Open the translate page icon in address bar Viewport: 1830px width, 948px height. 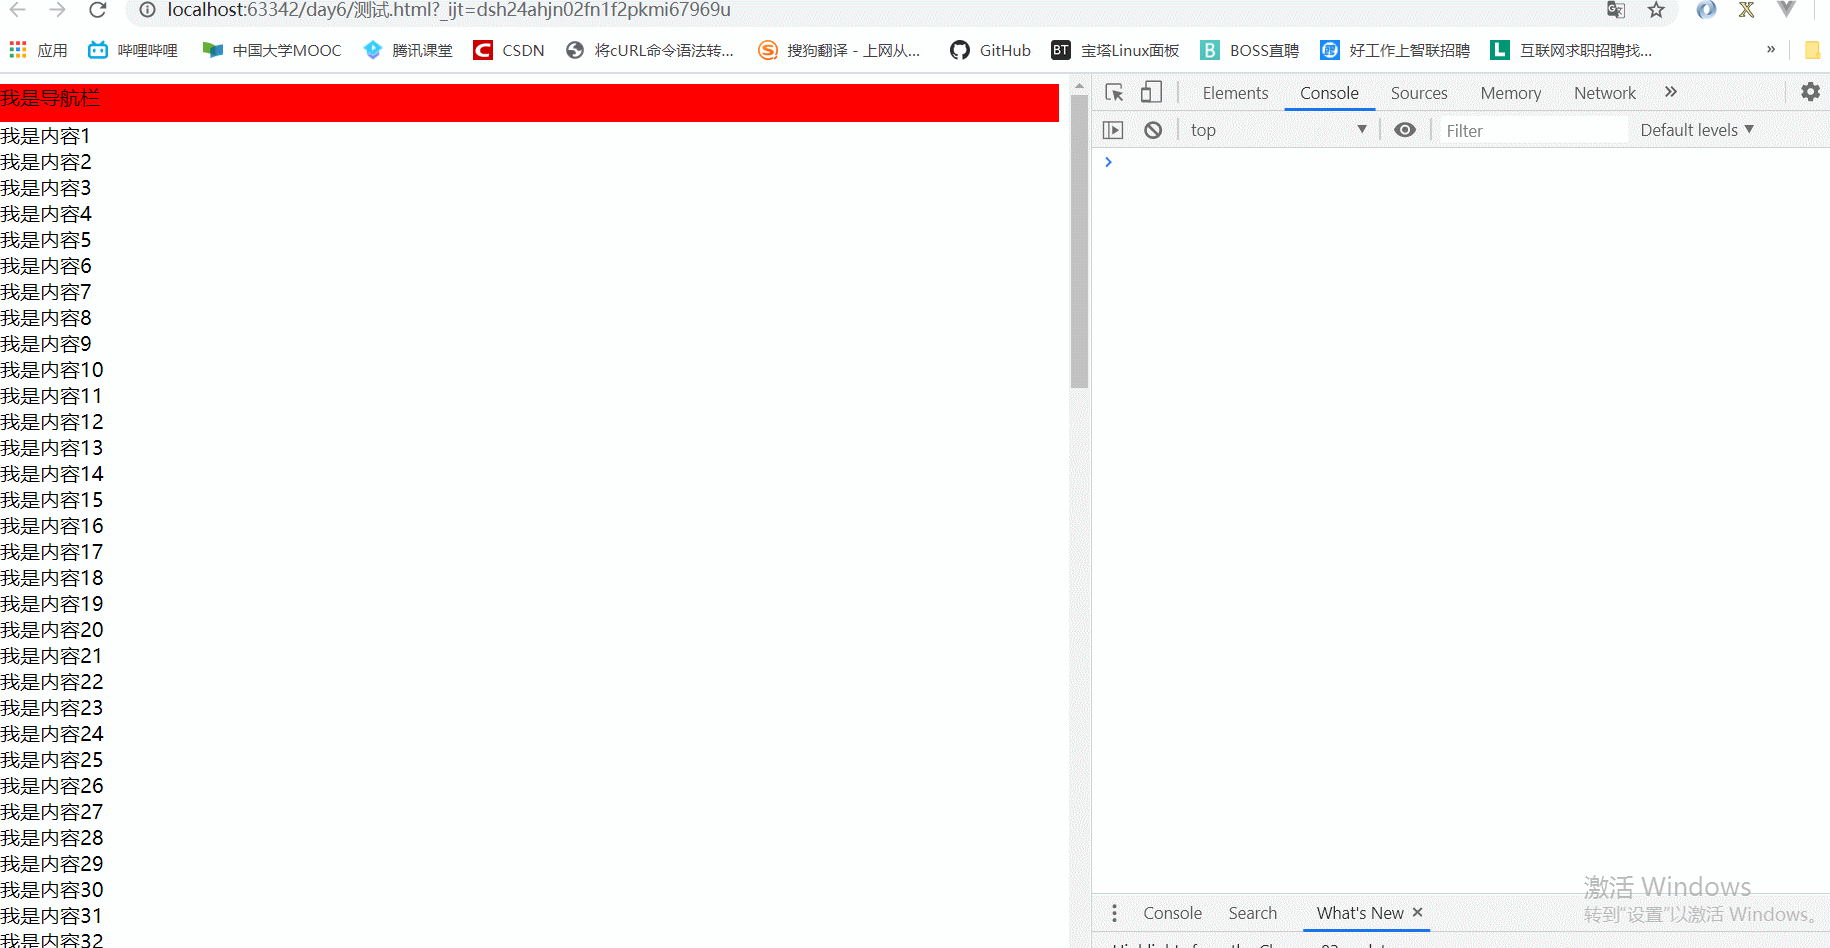click(1616, 10)
